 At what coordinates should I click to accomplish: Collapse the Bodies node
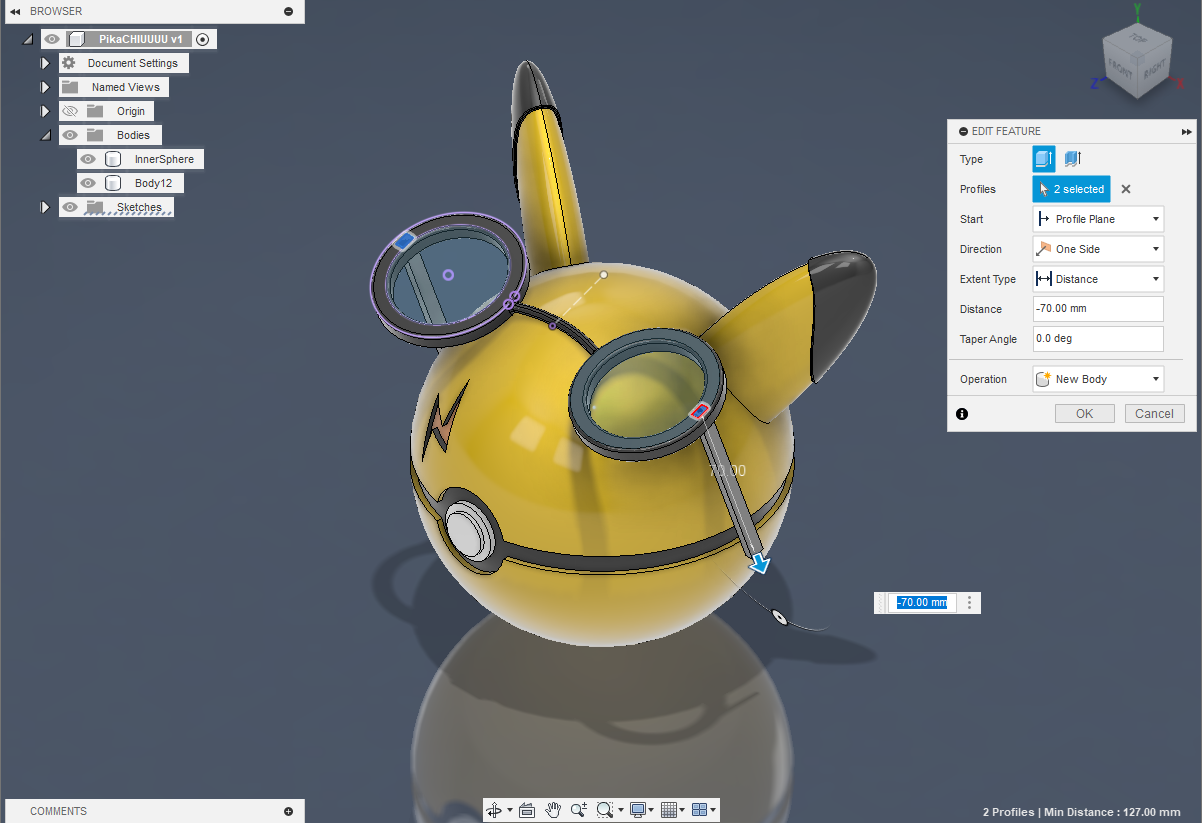pyautogui.click(x=45, y=135)
